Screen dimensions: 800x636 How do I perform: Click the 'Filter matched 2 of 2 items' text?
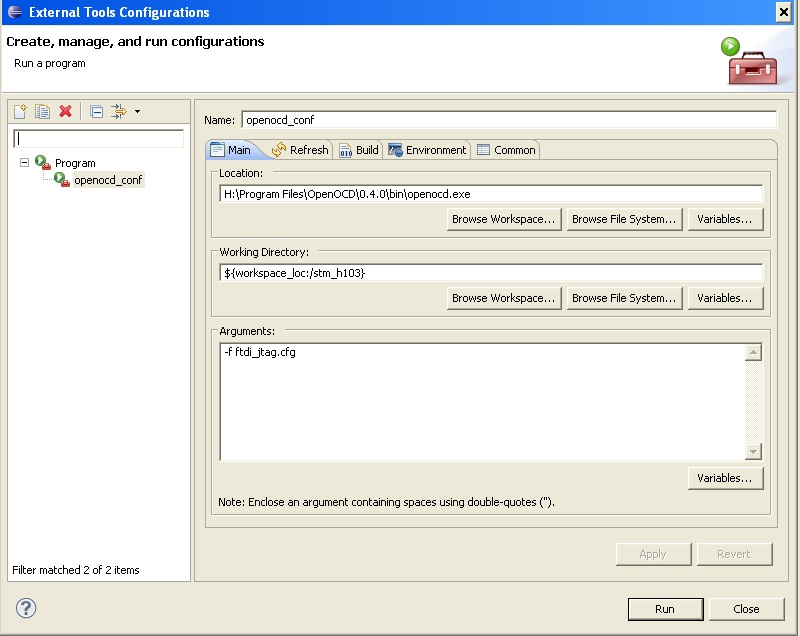point(76,570)
